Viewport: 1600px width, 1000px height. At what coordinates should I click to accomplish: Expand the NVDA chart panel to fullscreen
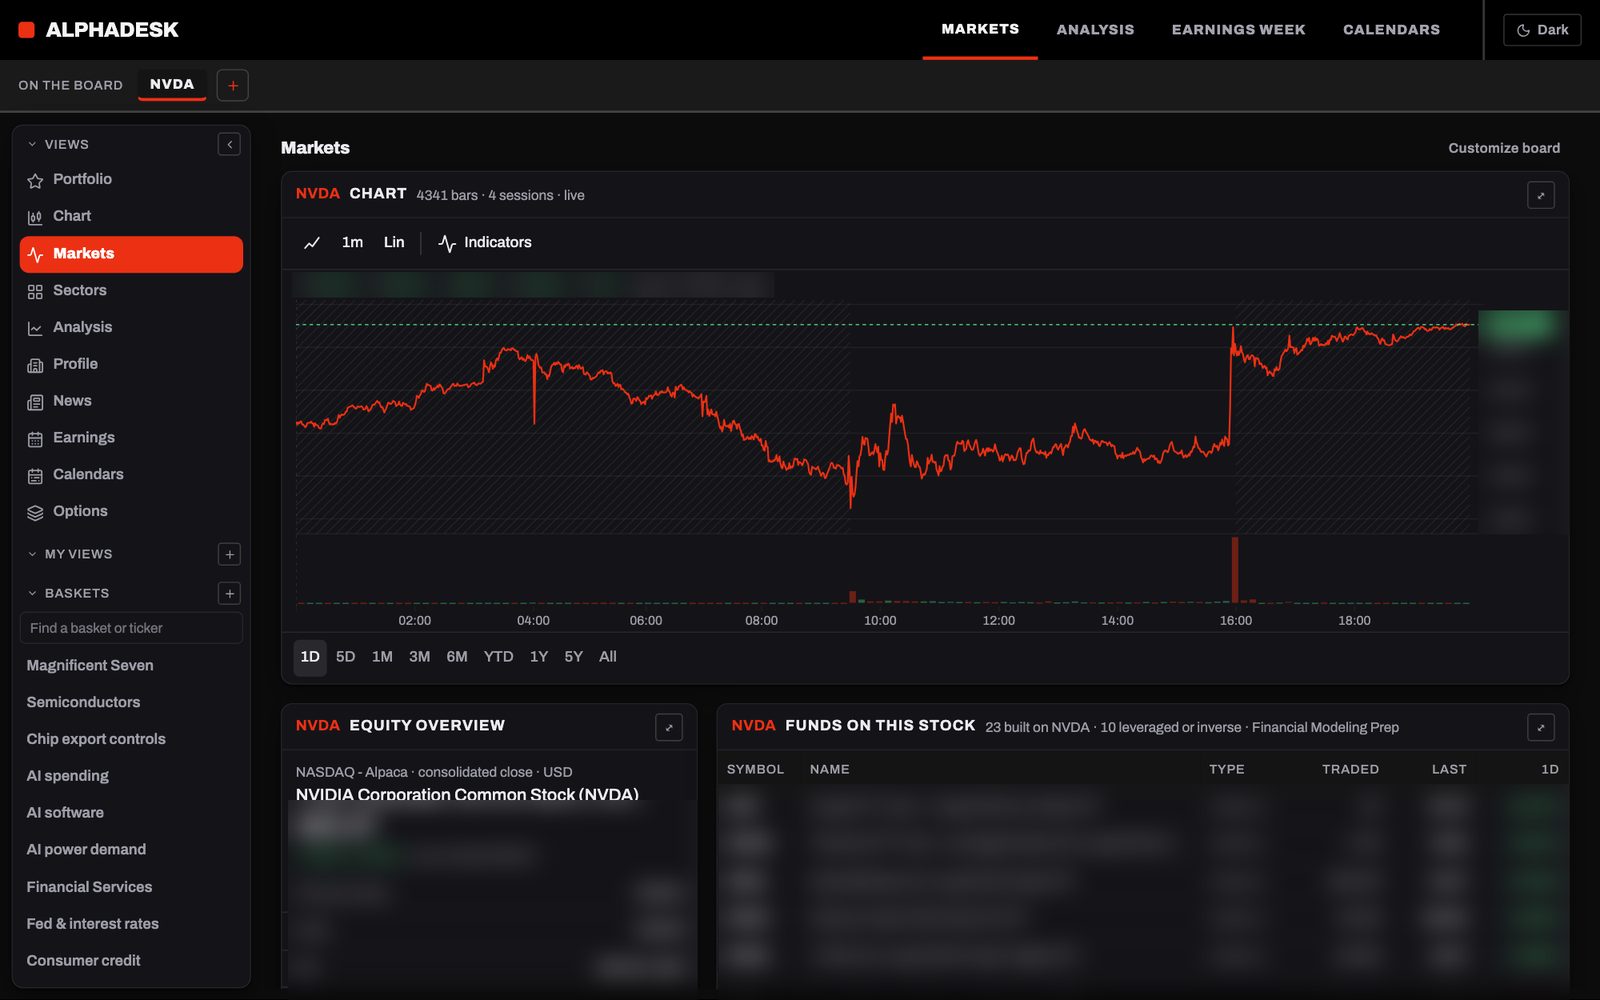coord(1540,195)
